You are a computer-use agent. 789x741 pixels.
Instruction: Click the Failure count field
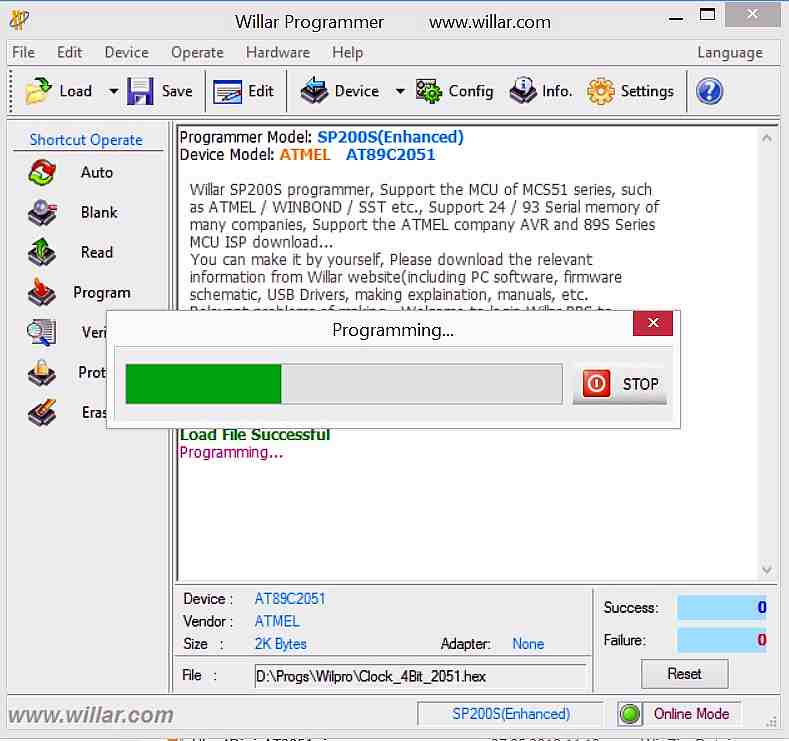(722, 640)
